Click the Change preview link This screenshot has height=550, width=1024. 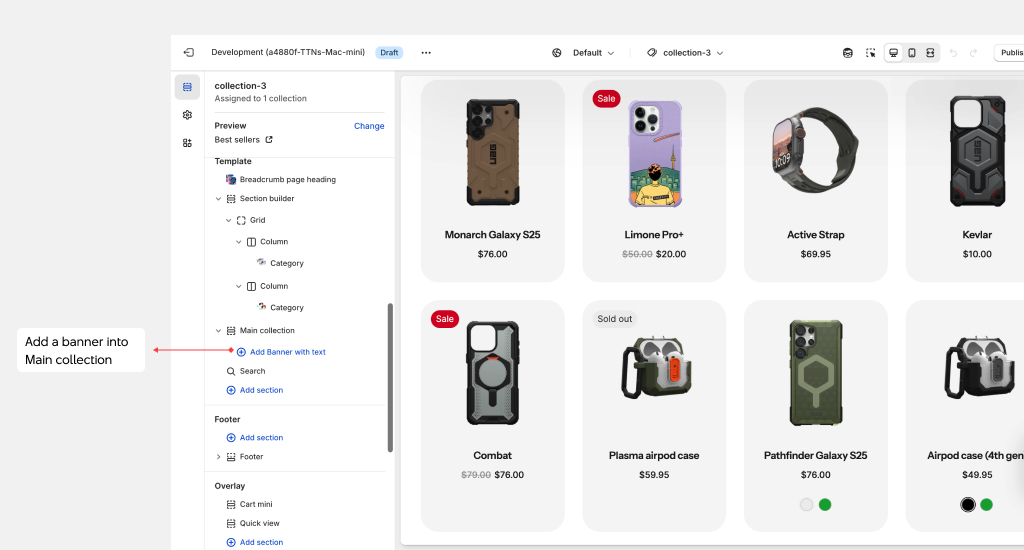[x=369, y=126]
